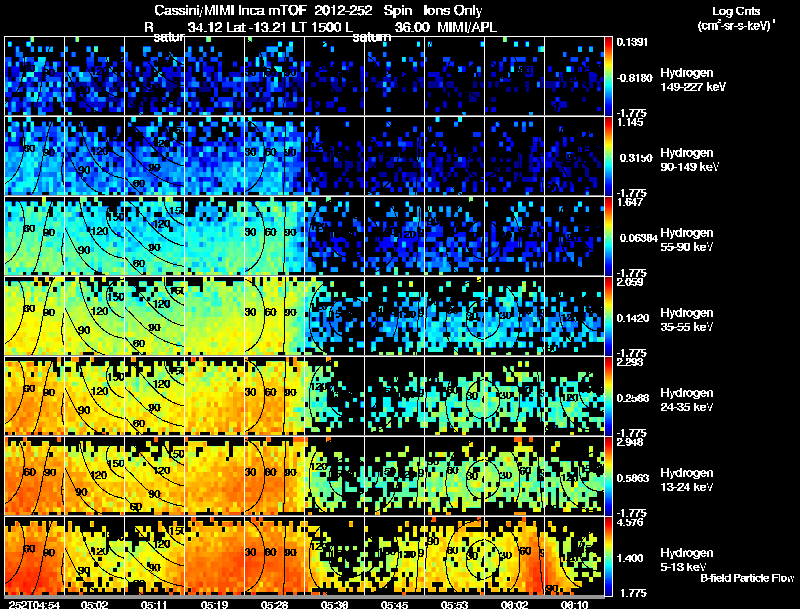Click the L-shell value '36.00'
The image size is (800, 609).
pyautogui.click(x=412, y=27)
